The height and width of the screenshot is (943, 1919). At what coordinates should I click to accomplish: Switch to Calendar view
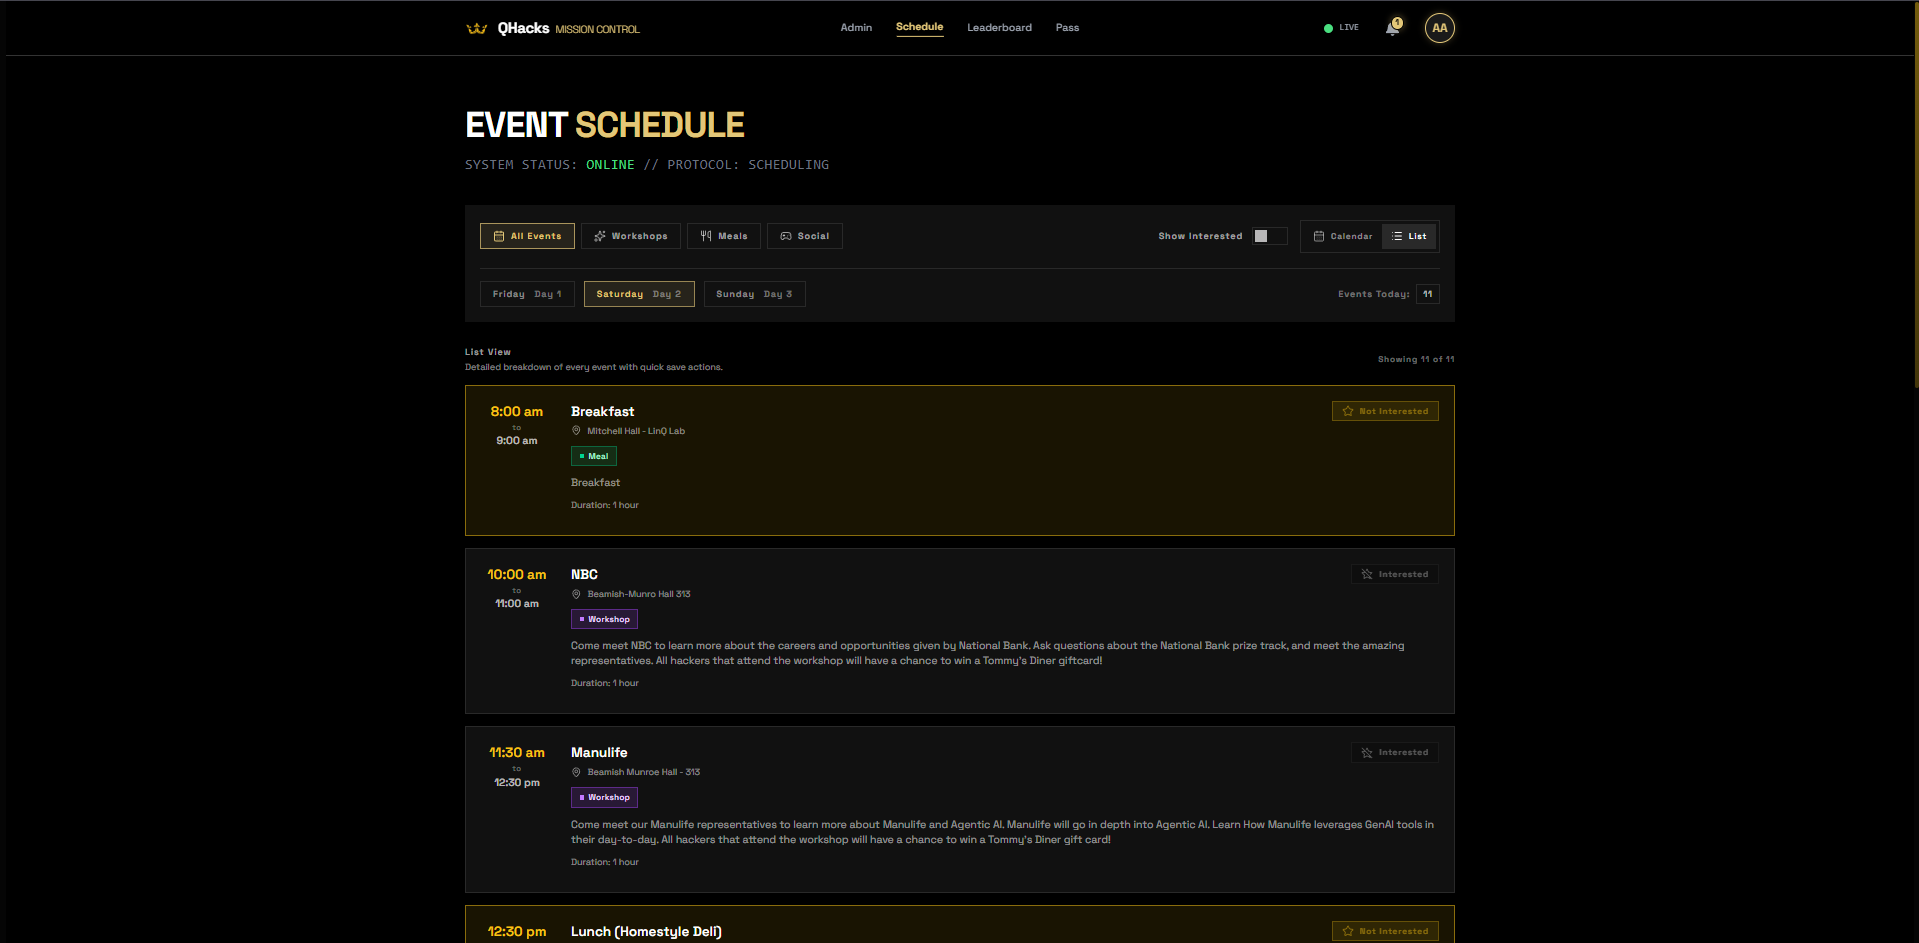pos(1342,236)
